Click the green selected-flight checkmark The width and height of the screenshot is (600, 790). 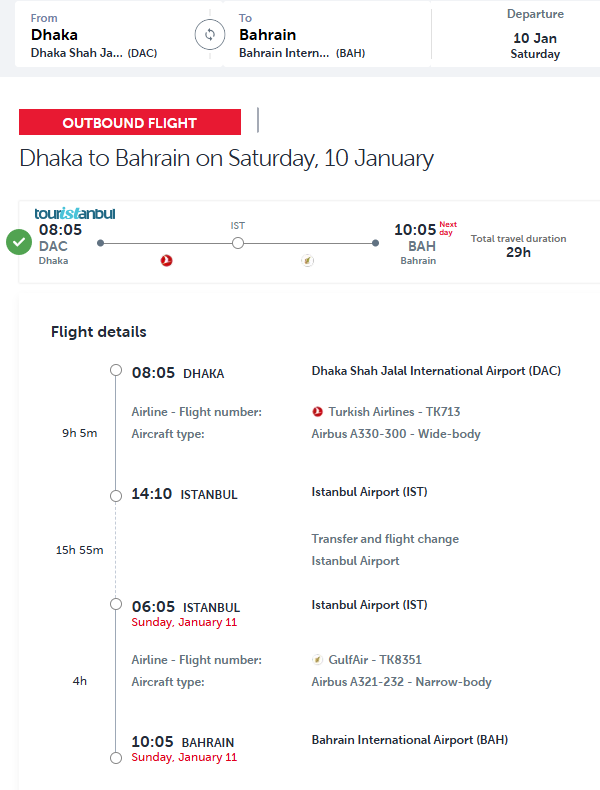click(18, 242)
